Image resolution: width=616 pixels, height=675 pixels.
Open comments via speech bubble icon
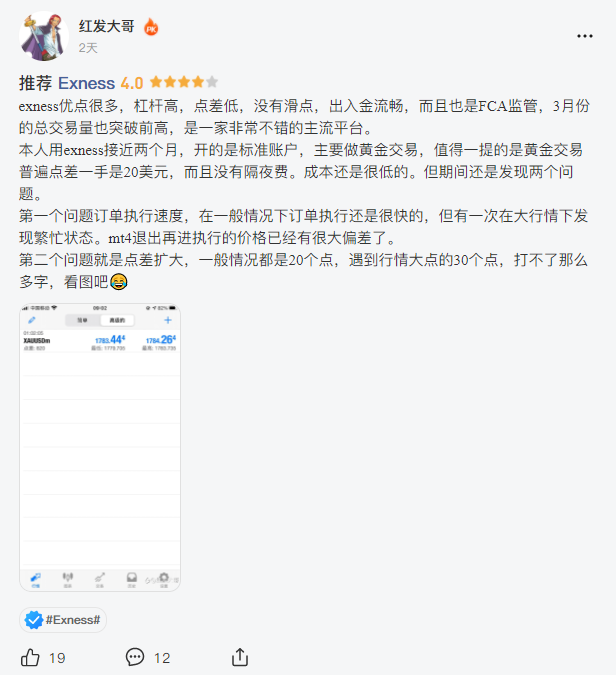click(135, 657)
